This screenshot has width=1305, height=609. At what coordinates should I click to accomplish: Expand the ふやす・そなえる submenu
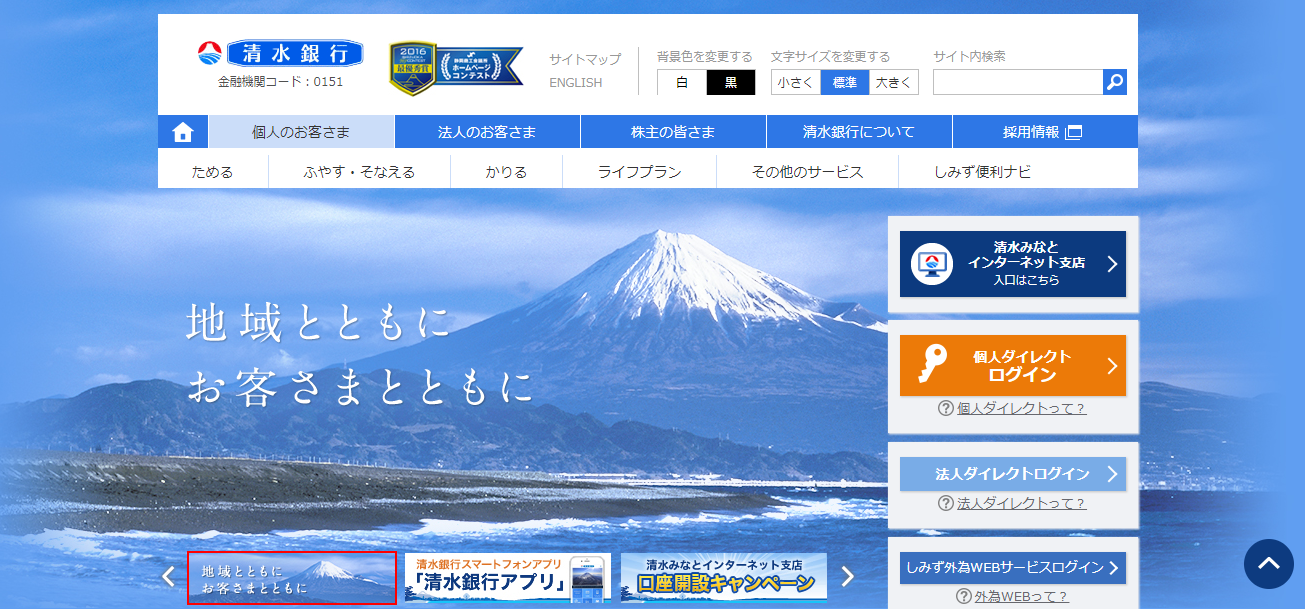pos(359,172)
